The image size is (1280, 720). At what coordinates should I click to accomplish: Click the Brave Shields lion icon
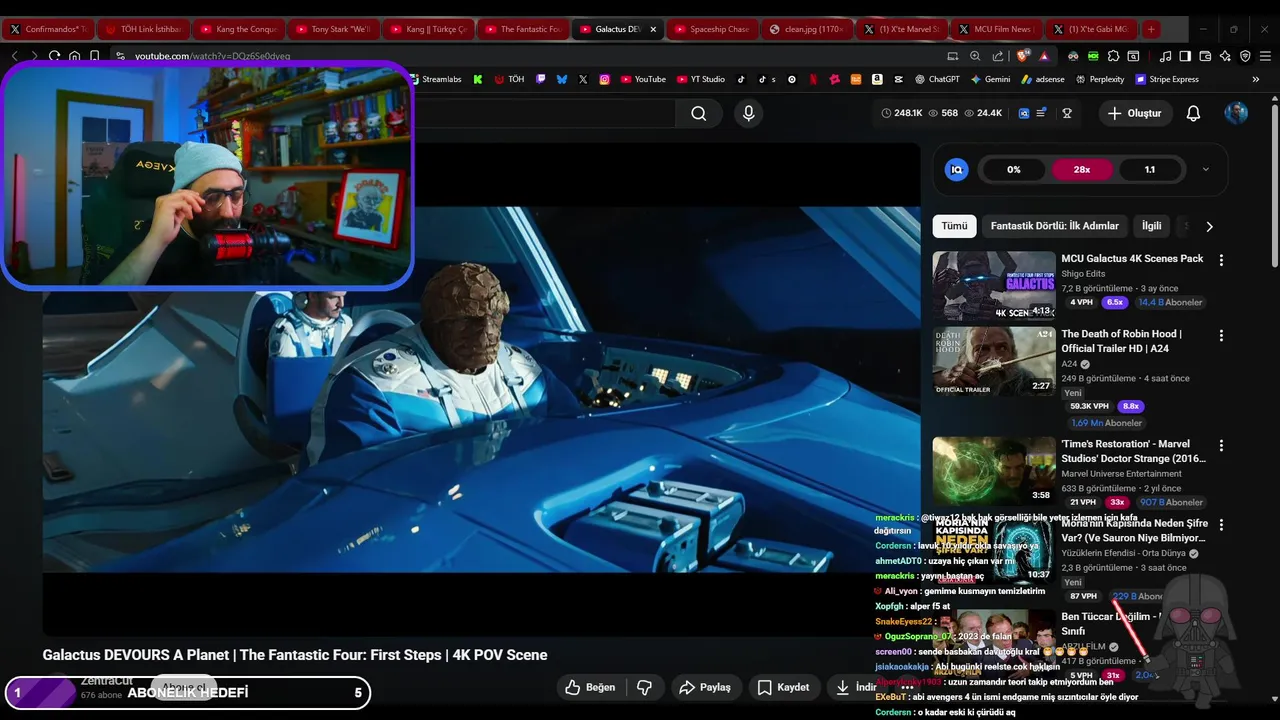click(1024, 56)
